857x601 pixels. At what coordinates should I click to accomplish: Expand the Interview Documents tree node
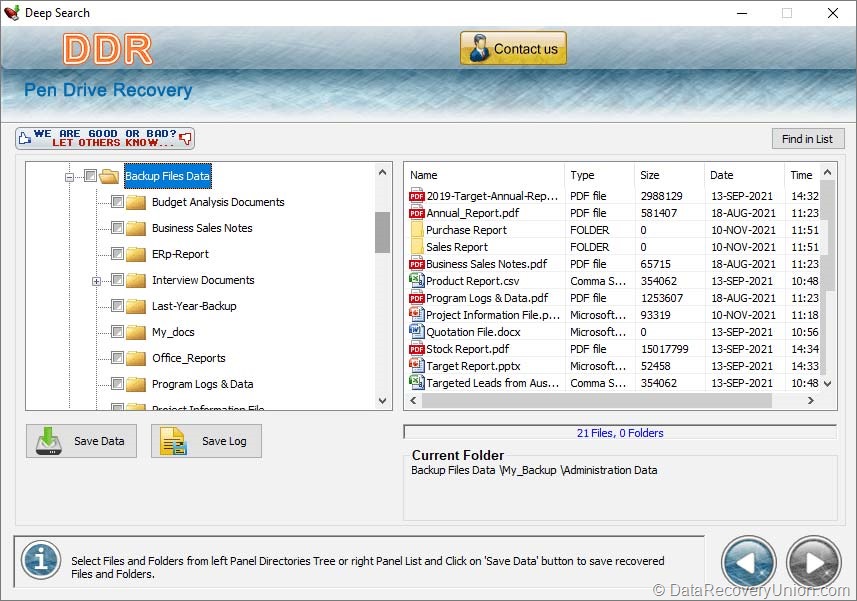pos(96,281)
